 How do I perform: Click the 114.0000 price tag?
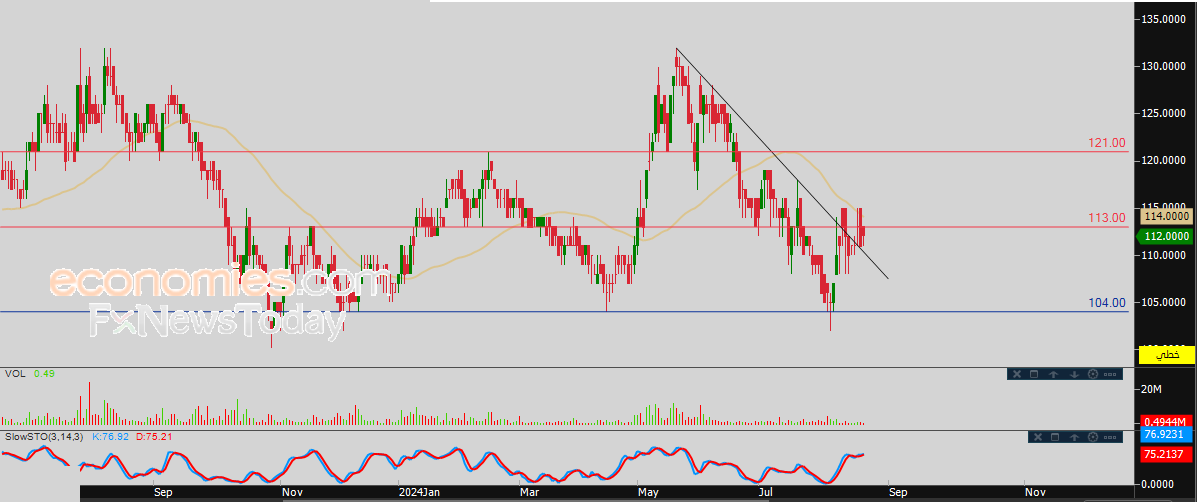point(1166,217)
